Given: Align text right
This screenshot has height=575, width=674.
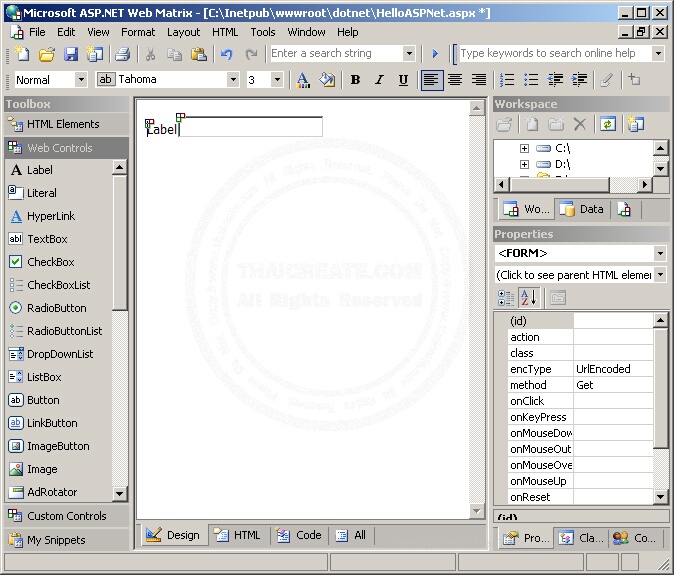Looking at the screenshot, I should (479, 80).
